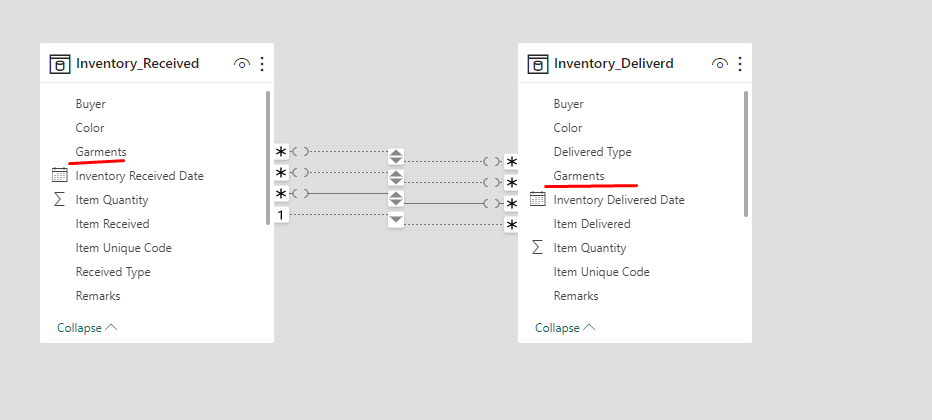Select Remarks field in Inventory_Deliverd
This screenshot has height=420, width=932.
(x=576, y=296)
